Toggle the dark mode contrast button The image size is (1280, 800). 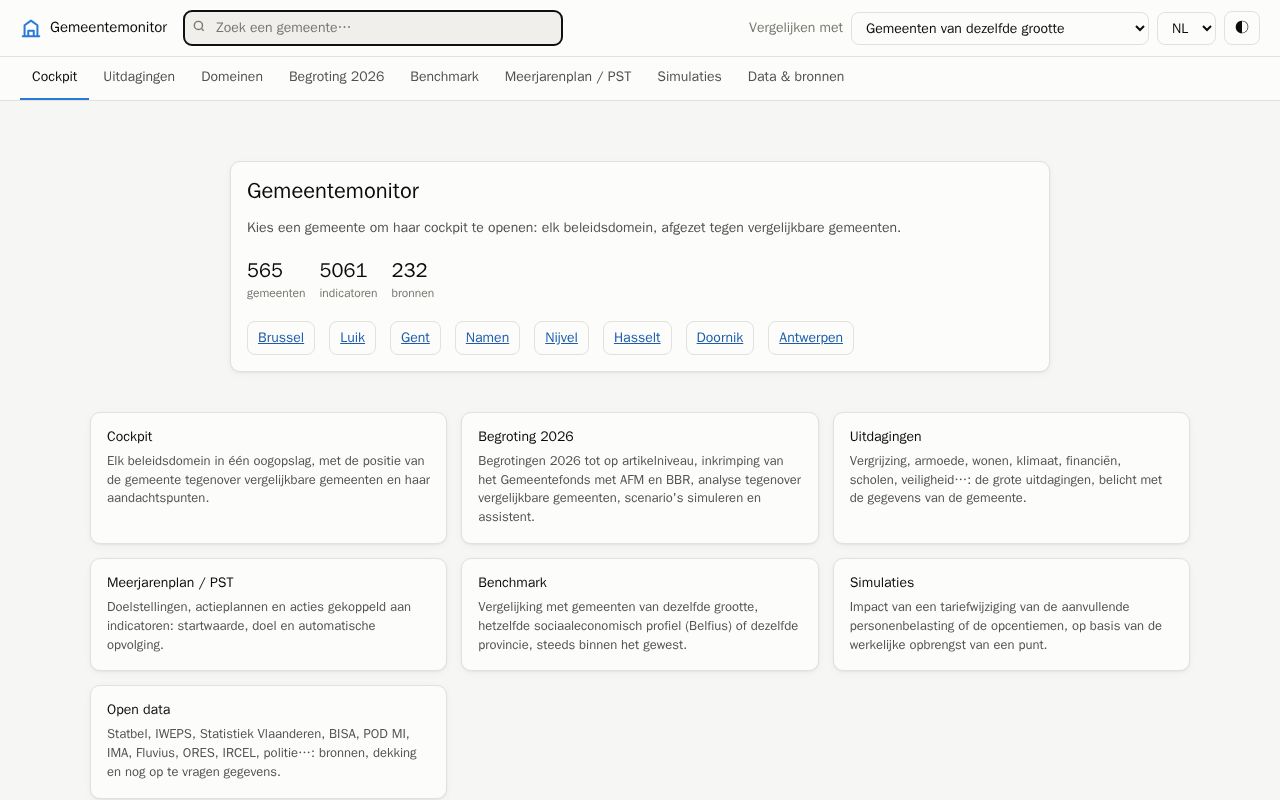pyautogui.click(x=1242, y=28)
